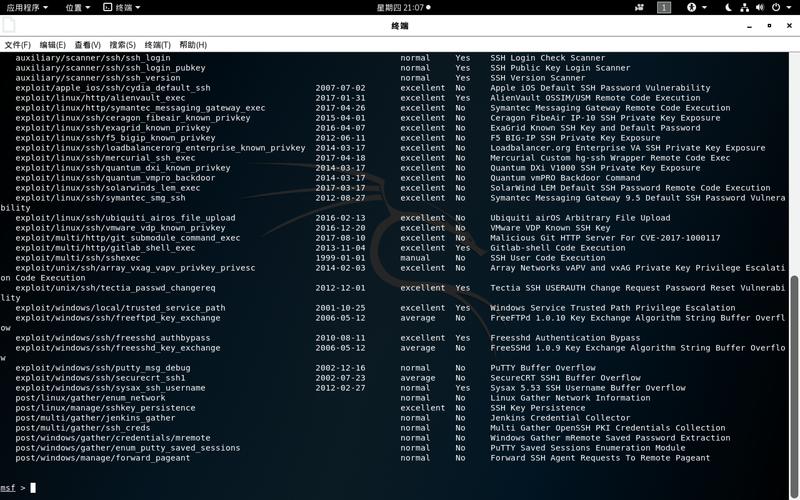Image resolution: width=800 pixels, height=500 pixels.
Task: Click the date 1999-01-01 in the list
Action: pyautogui.click(x=340, y=258)
